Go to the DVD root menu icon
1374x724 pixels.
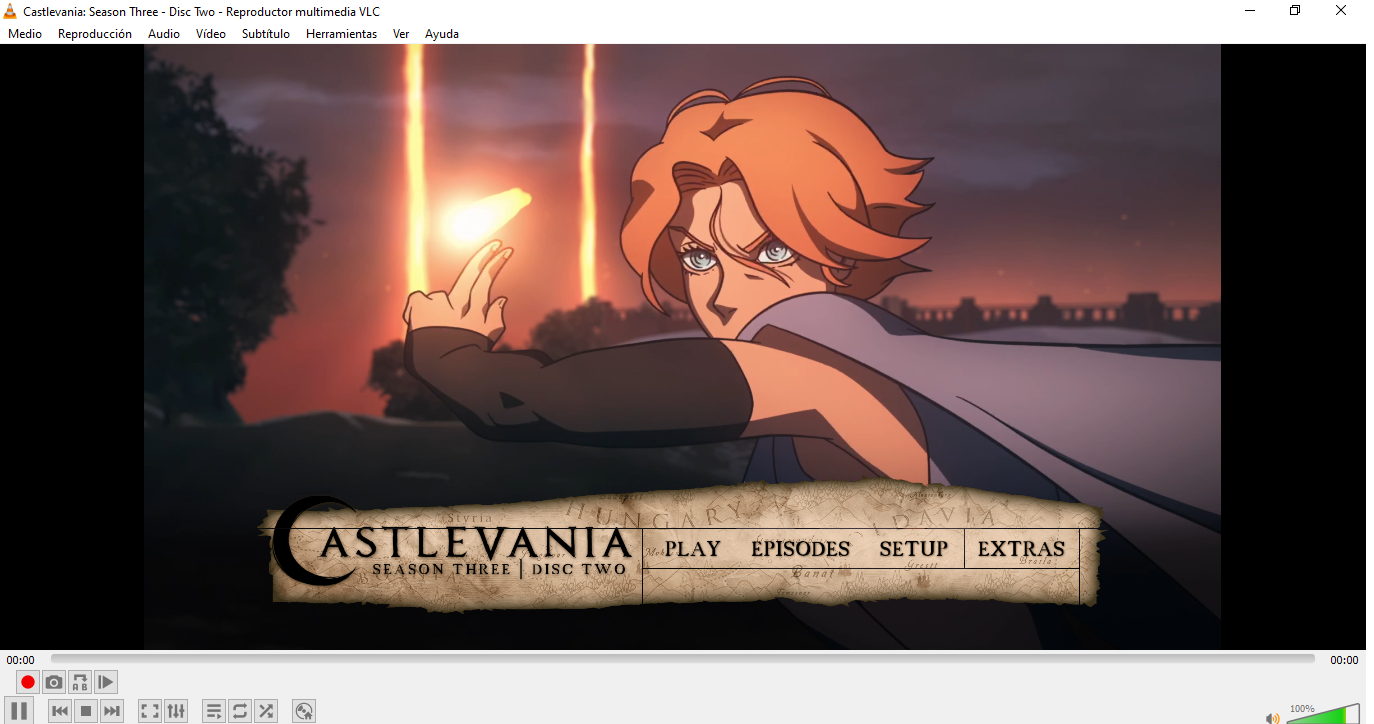pos(305,711)
